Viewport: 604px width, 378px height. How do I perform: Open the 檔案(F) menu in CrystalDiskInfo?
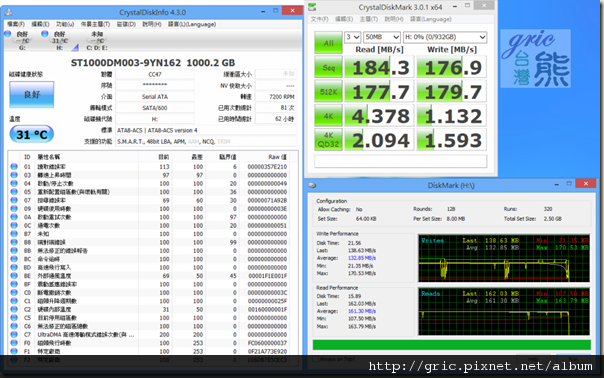(16, 24)
